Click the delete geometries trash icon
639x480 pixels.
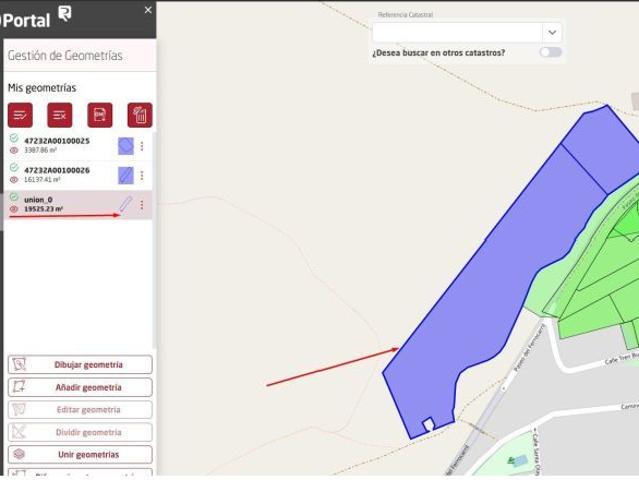[x=140, y=115]
